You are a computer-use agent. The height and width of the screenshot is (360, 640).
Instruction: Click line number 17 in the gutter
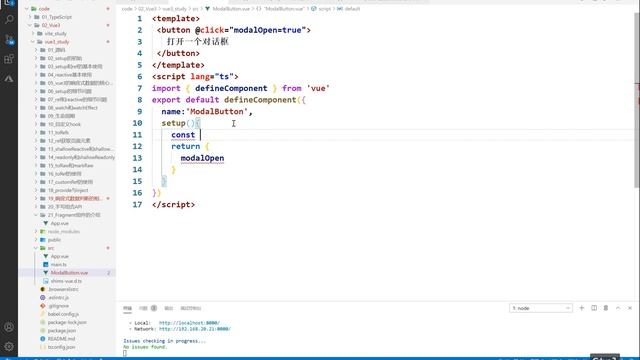(137, 204)
